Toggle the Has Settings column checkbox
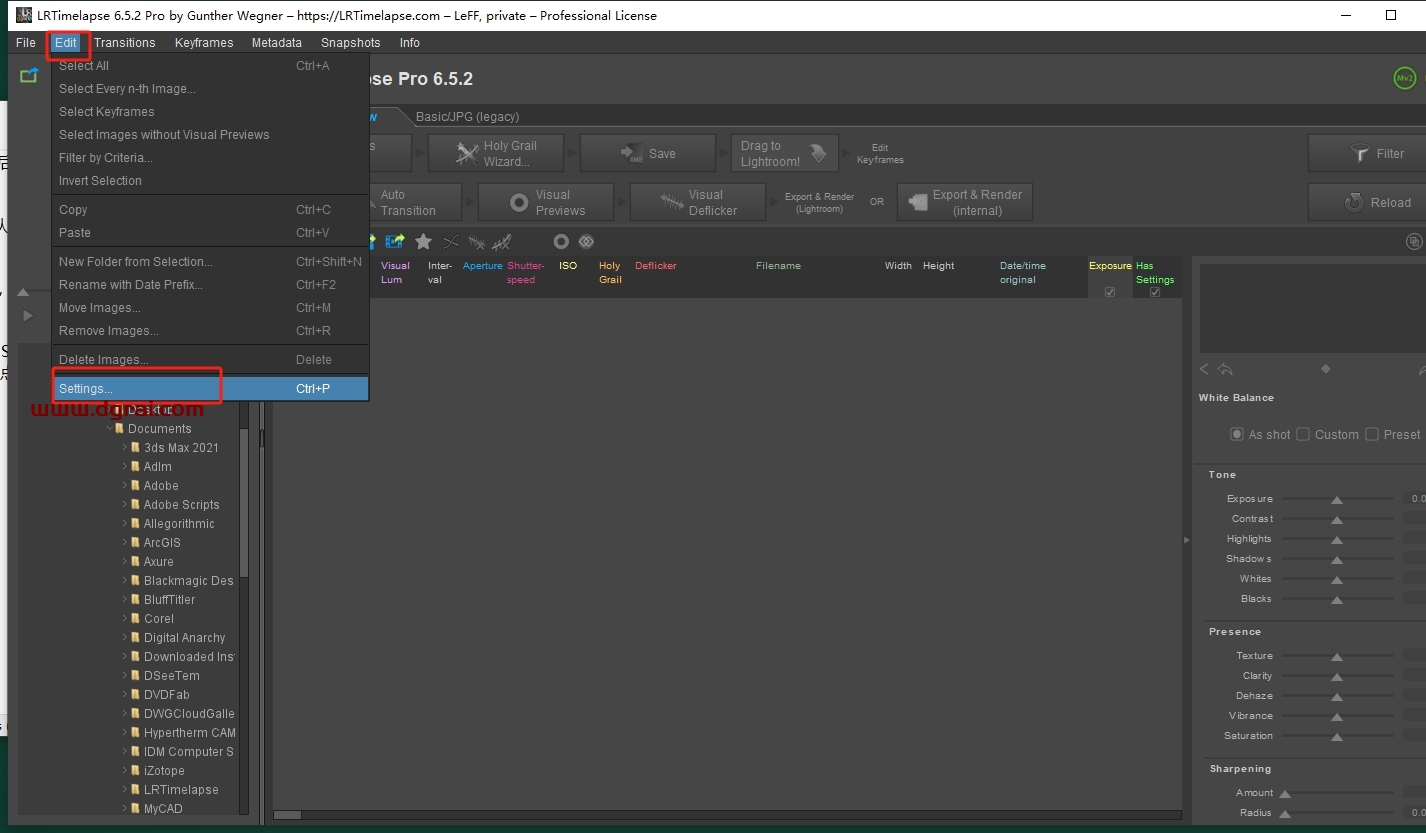The image size is (1426, 833). point(1155,292)
